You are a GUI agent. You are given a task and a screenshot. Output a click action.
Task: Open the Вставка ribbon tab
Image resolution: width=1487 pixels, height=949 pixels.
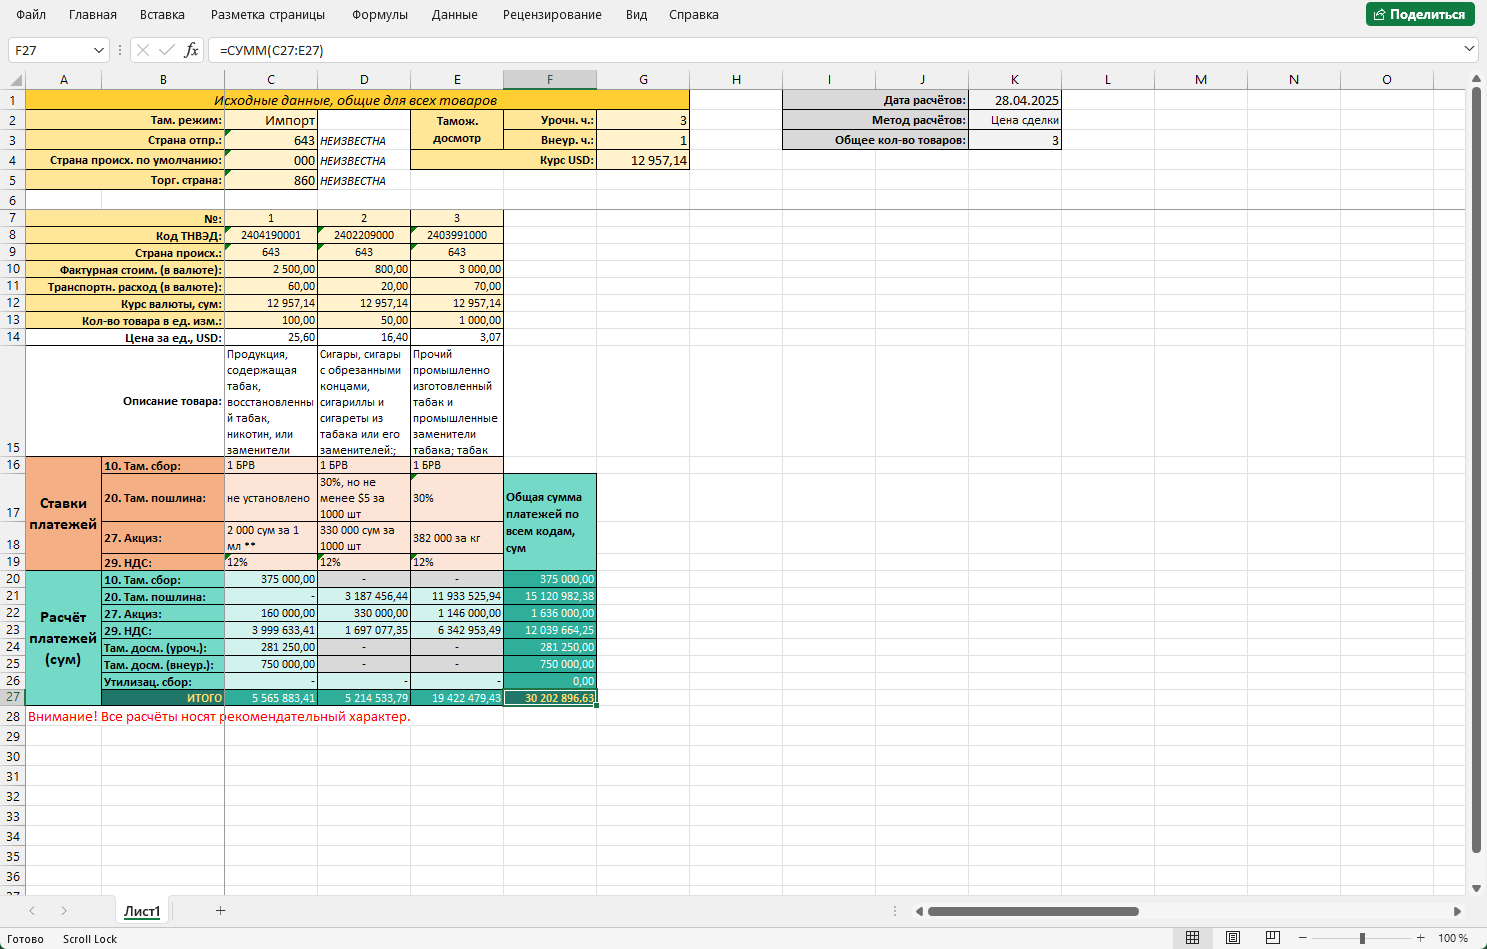(x=163, y=15)
